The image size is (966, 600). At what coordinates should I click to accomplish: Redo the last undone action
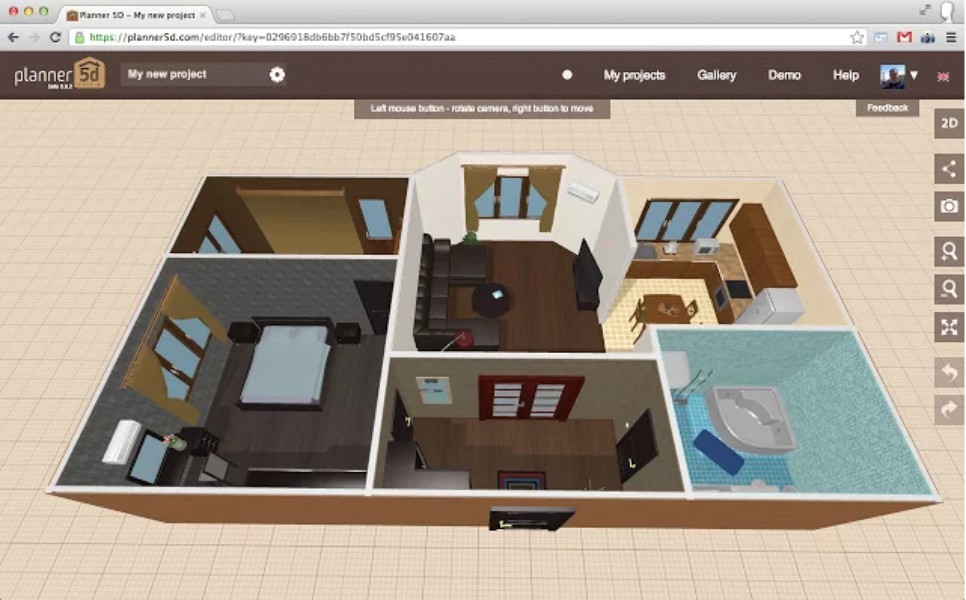tap(948, 409)
